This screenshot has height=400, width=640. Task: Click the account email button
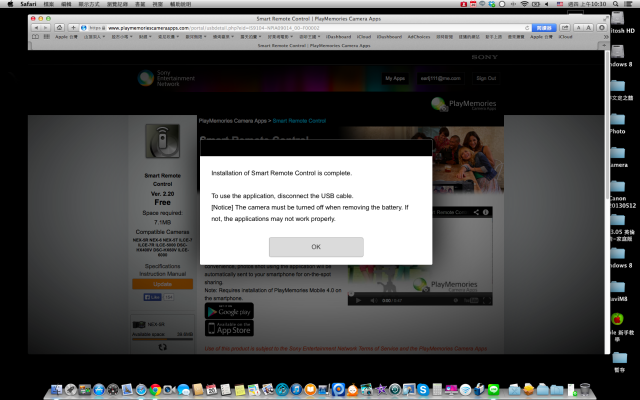tap(440, 78)
